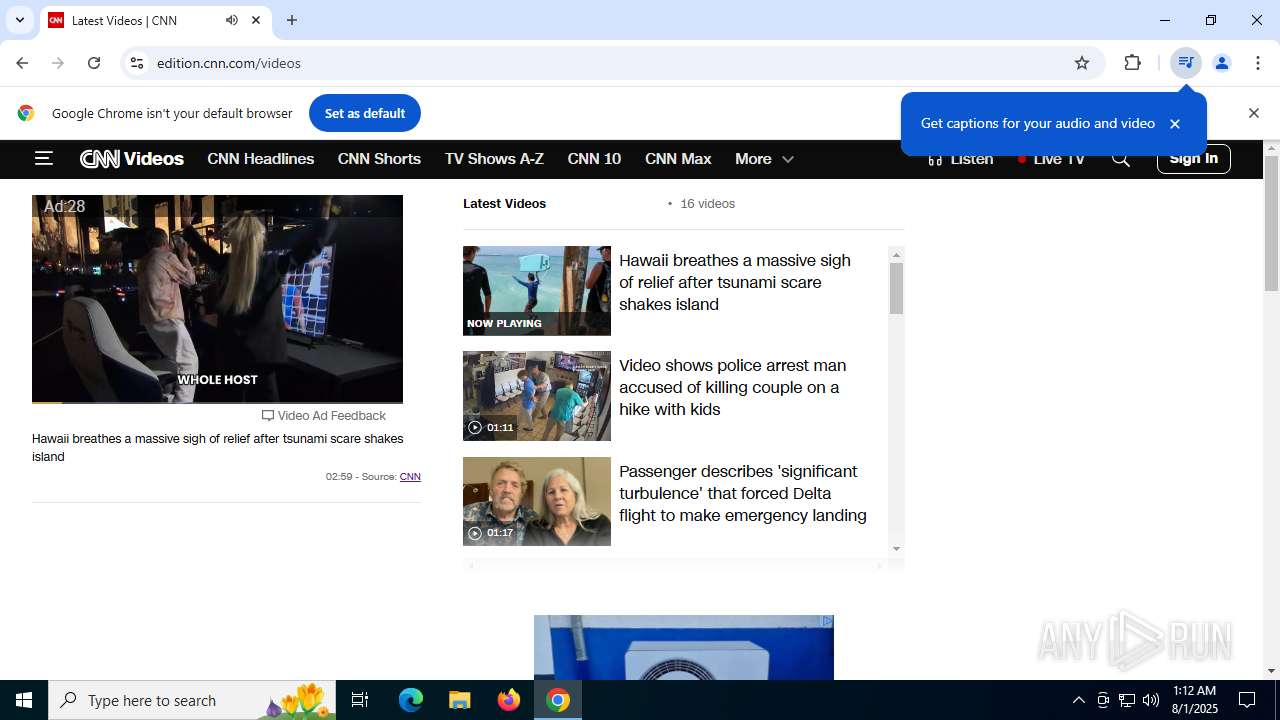The width and height of the screenshot is (1280, 720).
Task: Open CNN Max menu item
Action: (678, 159)
